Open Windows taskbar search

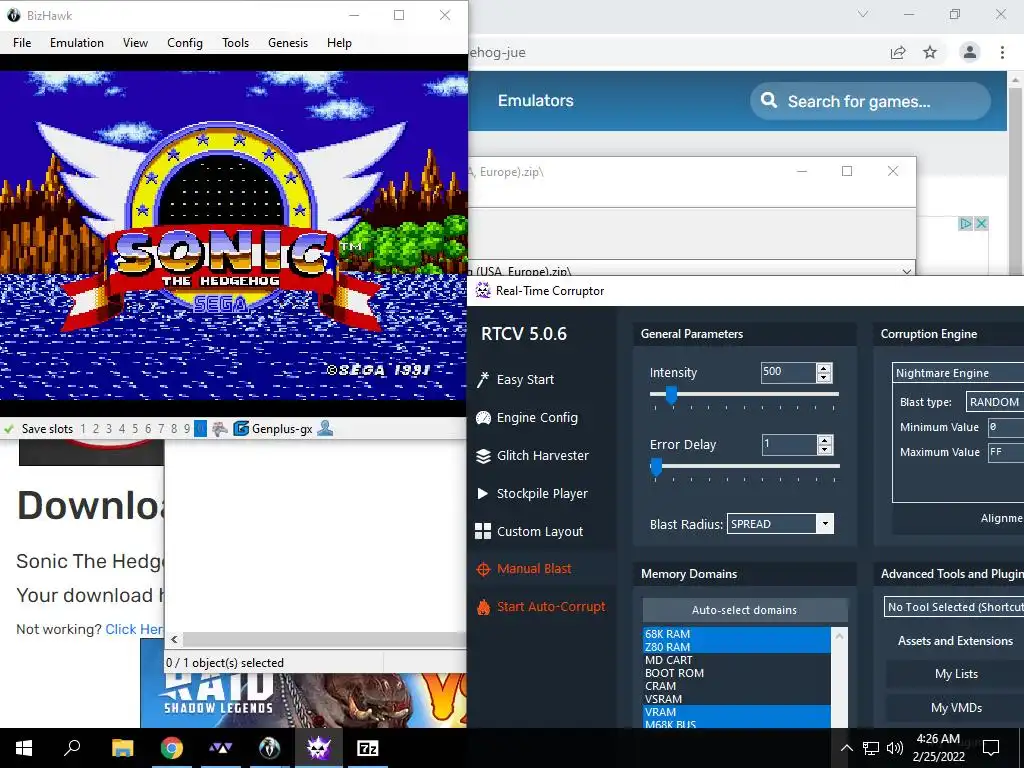(72, 748)
